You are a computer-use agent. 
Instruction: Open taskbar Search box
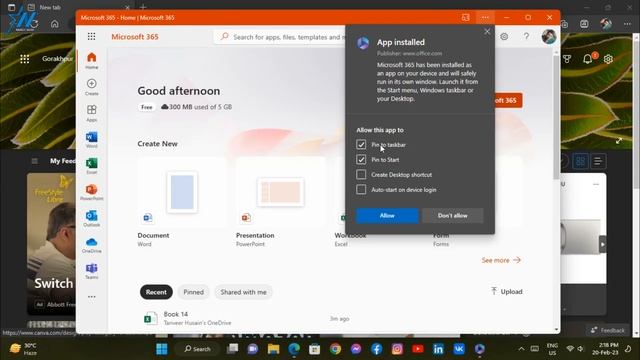(198, 349)
